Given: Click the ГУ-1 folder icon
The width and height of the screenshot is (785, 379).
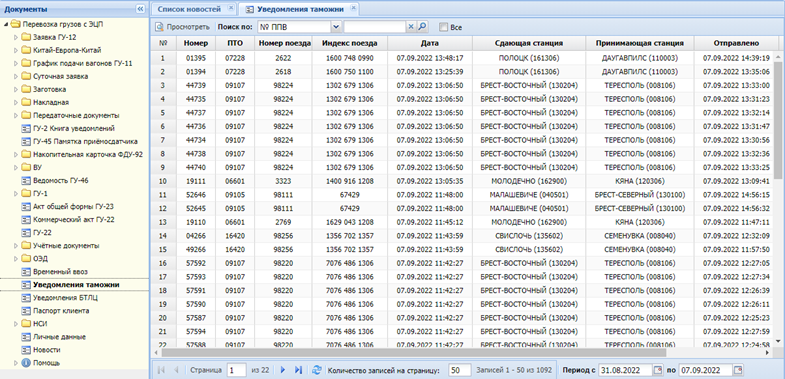Looking at the screenshot, I should (x=26, y=193).
